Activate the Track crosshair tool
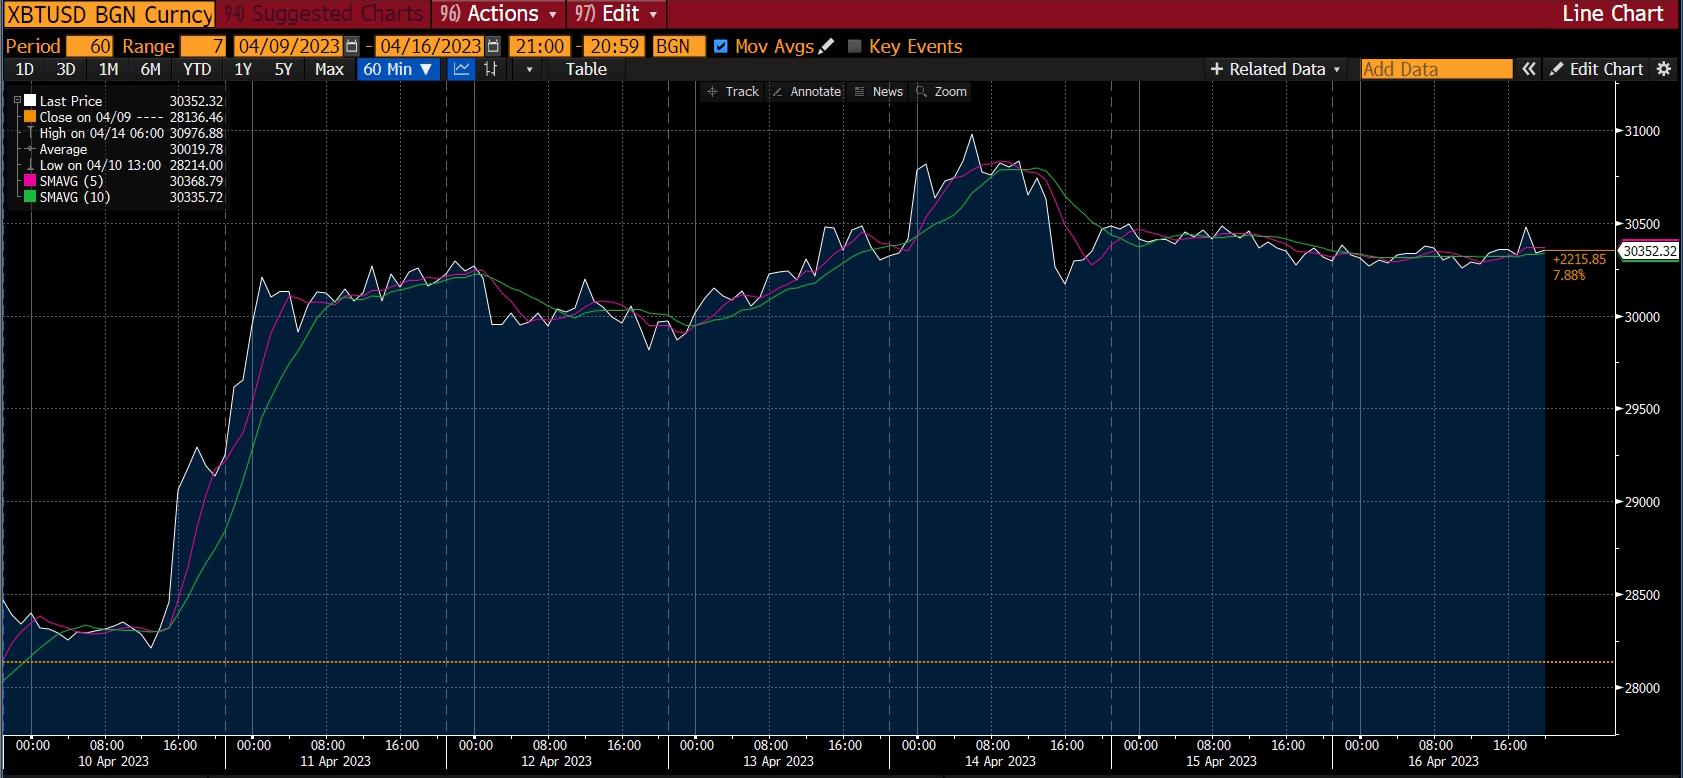This screenshot has height=778, width=1683. pos(733,91)
